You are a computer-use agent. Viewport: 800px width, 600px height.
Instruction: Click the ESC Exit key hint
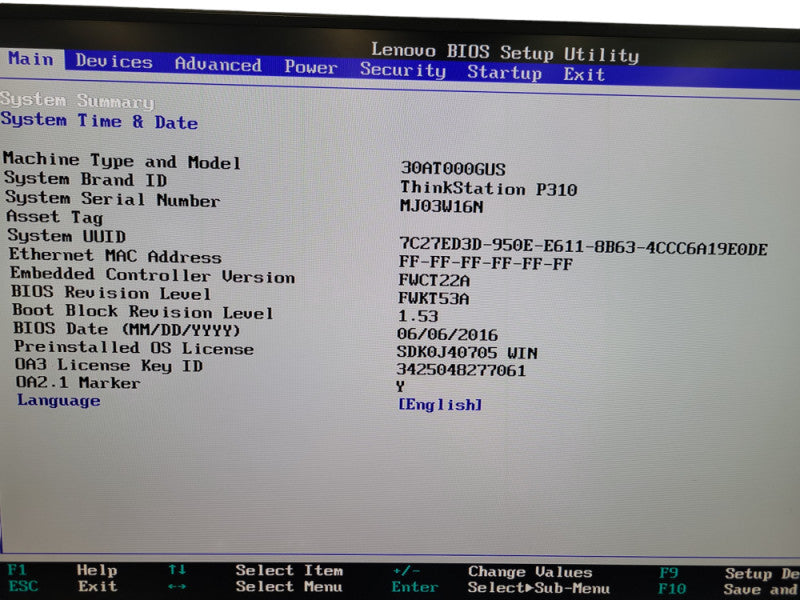coord(63,586)
